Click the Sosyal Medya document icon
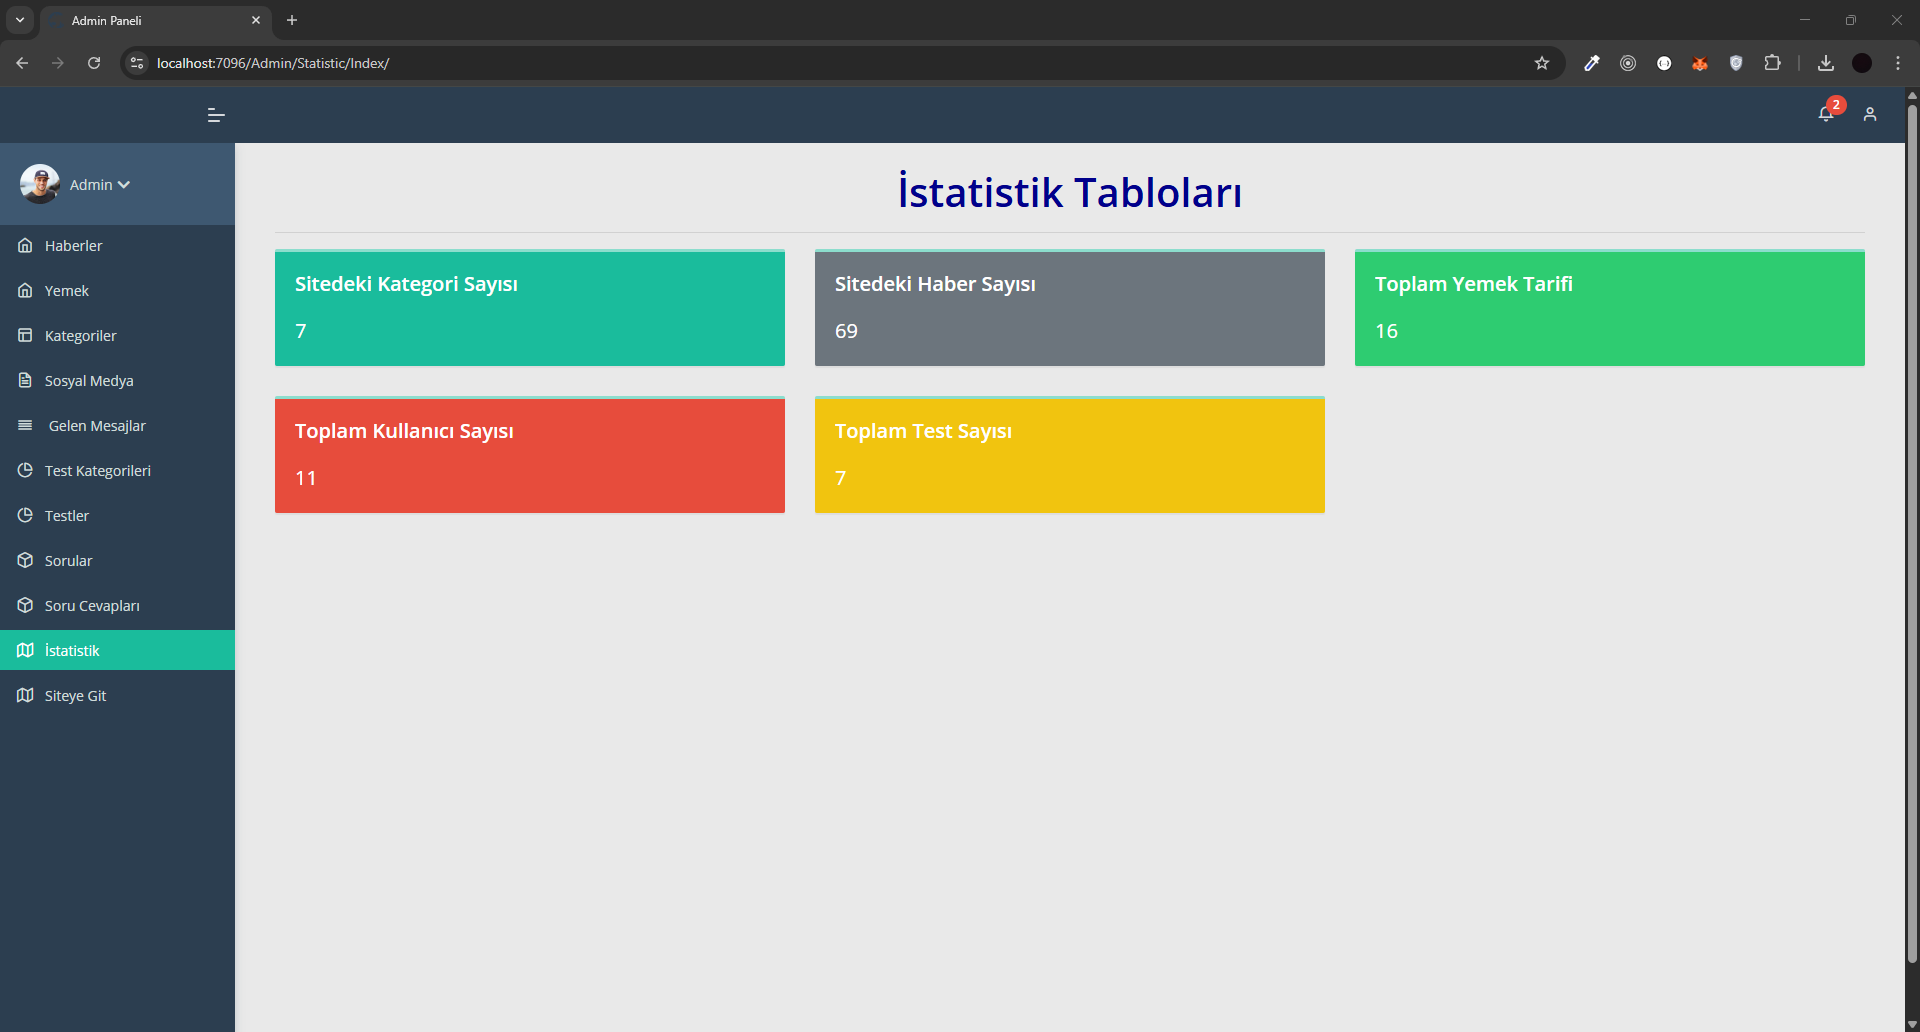 (x=25, y=381)
